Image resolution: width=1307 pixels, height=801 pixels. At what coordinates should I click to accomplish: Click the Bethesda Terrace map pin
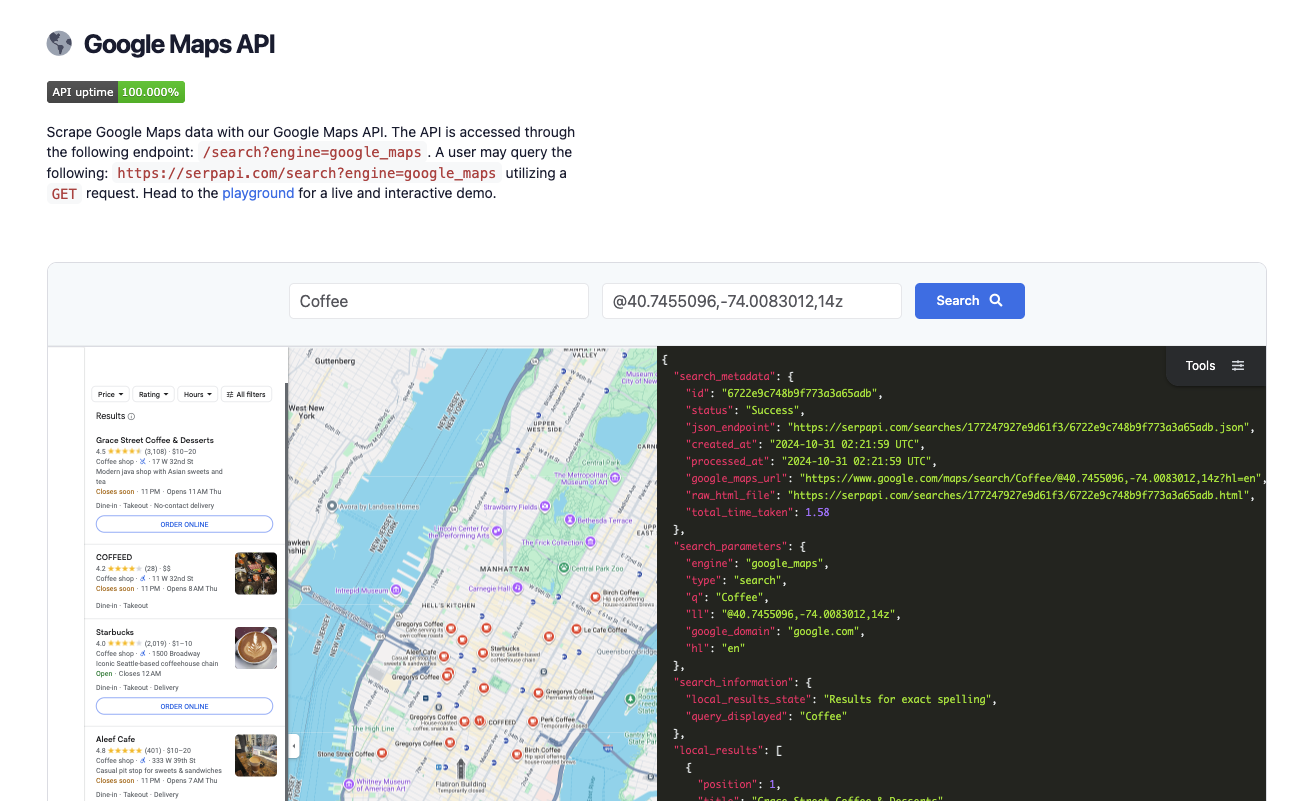coord(570,520)
